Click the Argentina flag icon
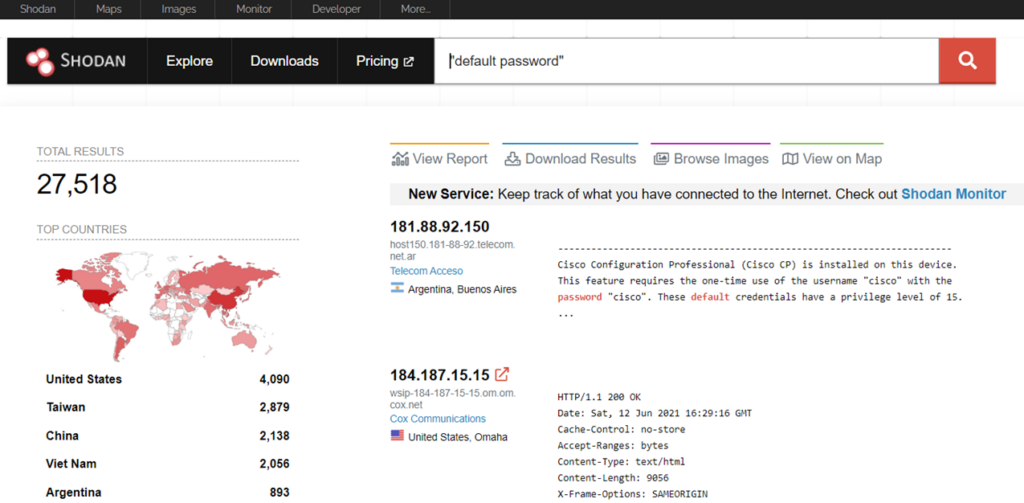1024x503 pixels. pyautogui.click(x=397, y=288)
